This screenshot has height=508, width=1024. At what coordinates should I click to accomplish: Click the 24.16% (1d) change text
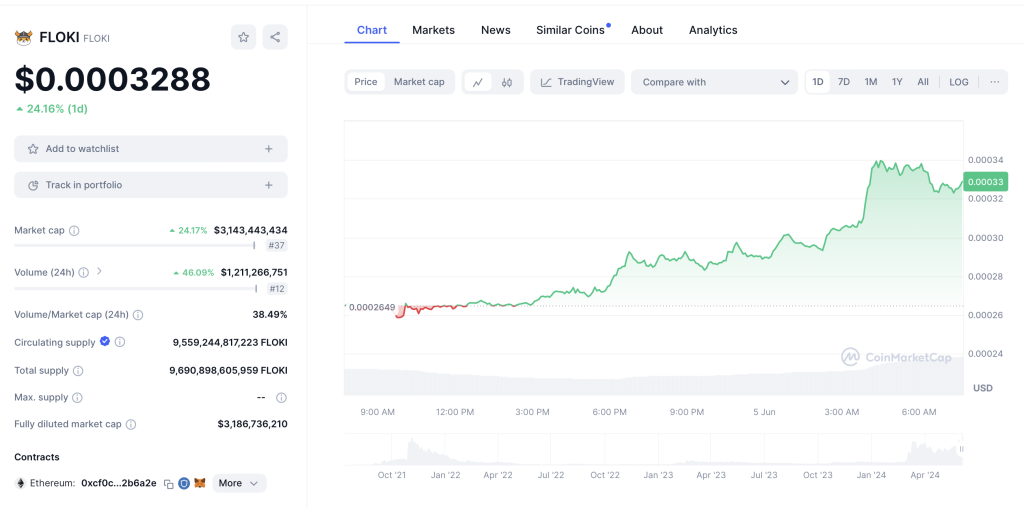56,109
